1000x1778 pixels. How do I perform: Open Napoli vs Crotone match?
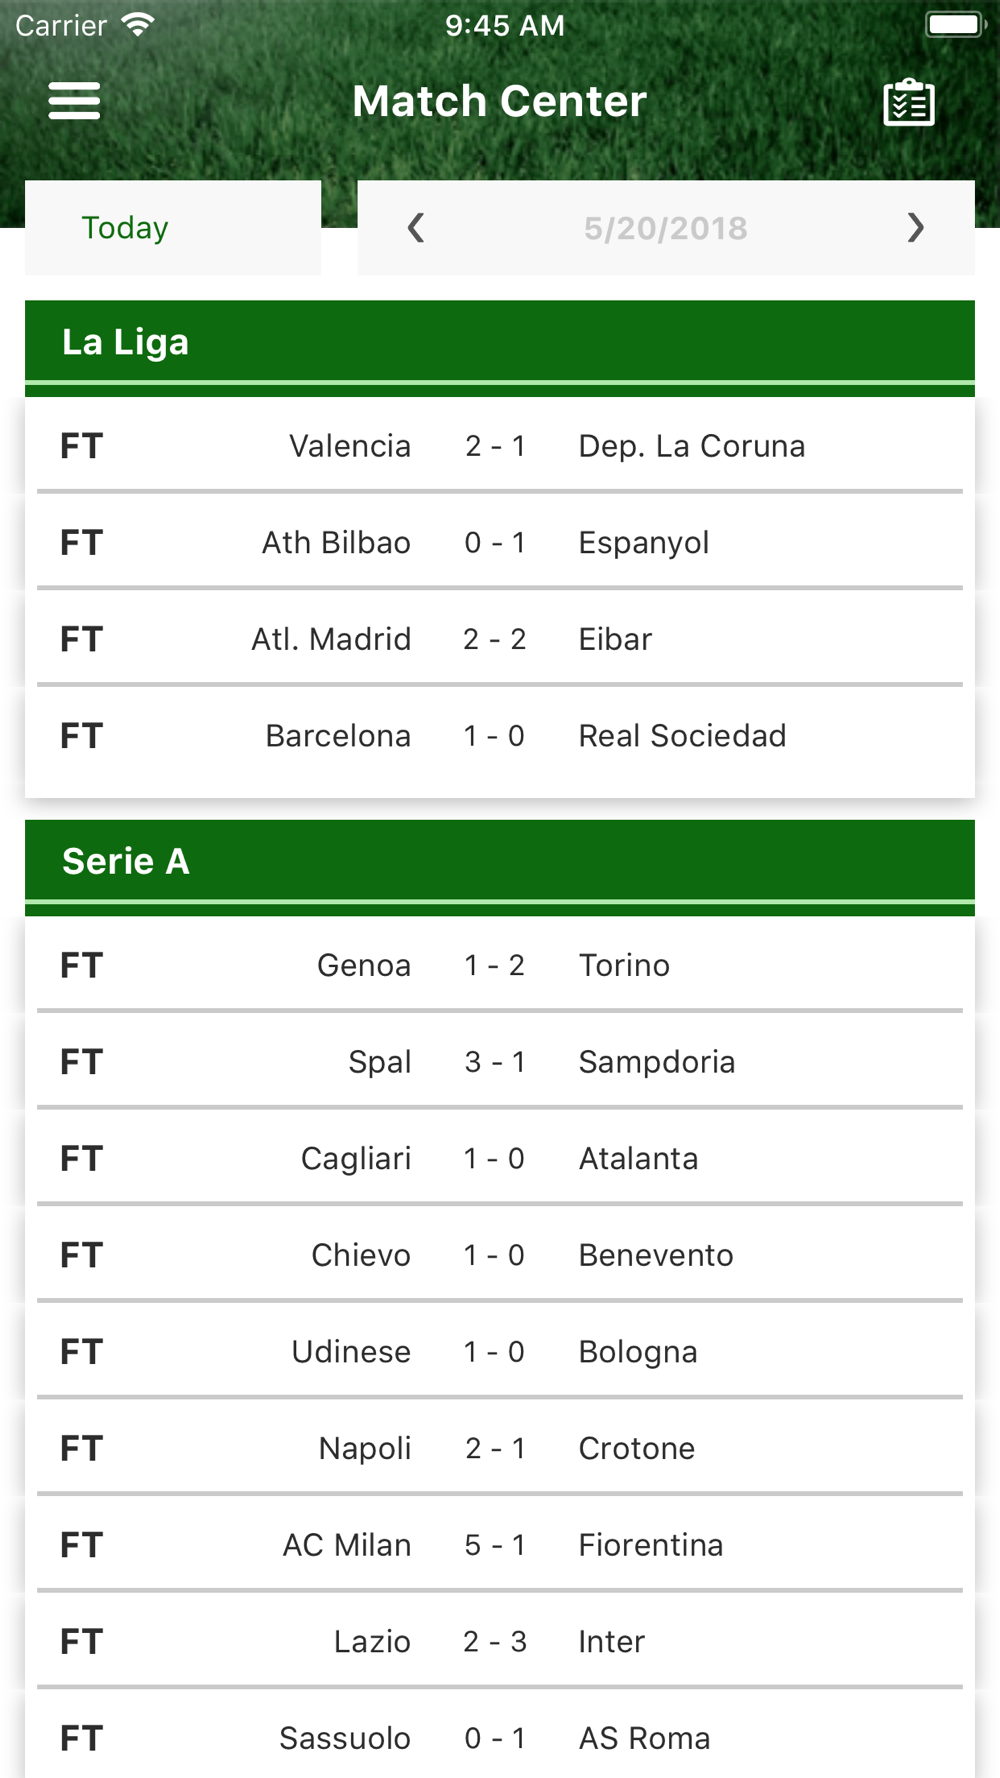pos(500,1448)
